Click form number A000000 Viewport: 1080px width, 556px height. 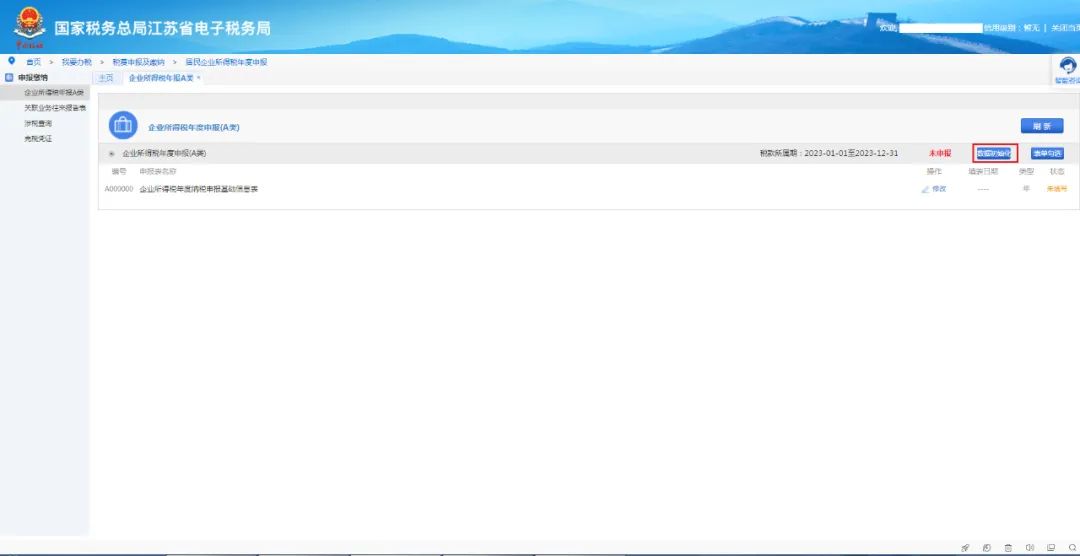(x=119, y=189)
